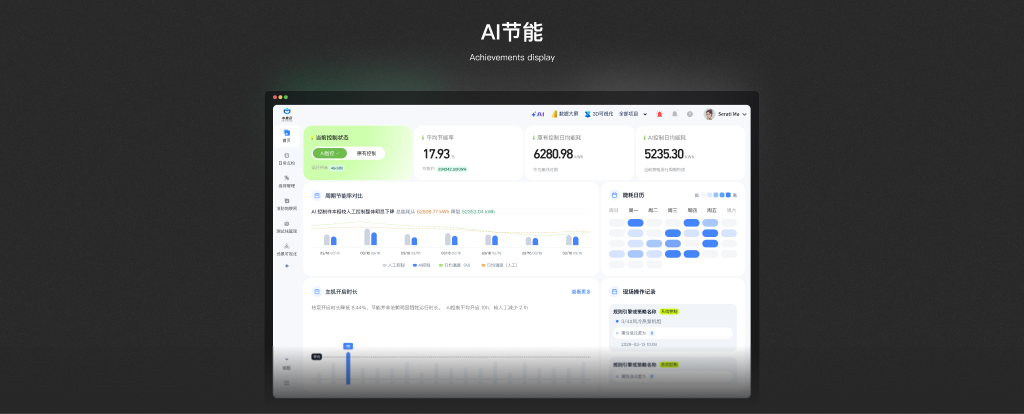Click the bottom-most sidebar icon

(x=287, y=383)
